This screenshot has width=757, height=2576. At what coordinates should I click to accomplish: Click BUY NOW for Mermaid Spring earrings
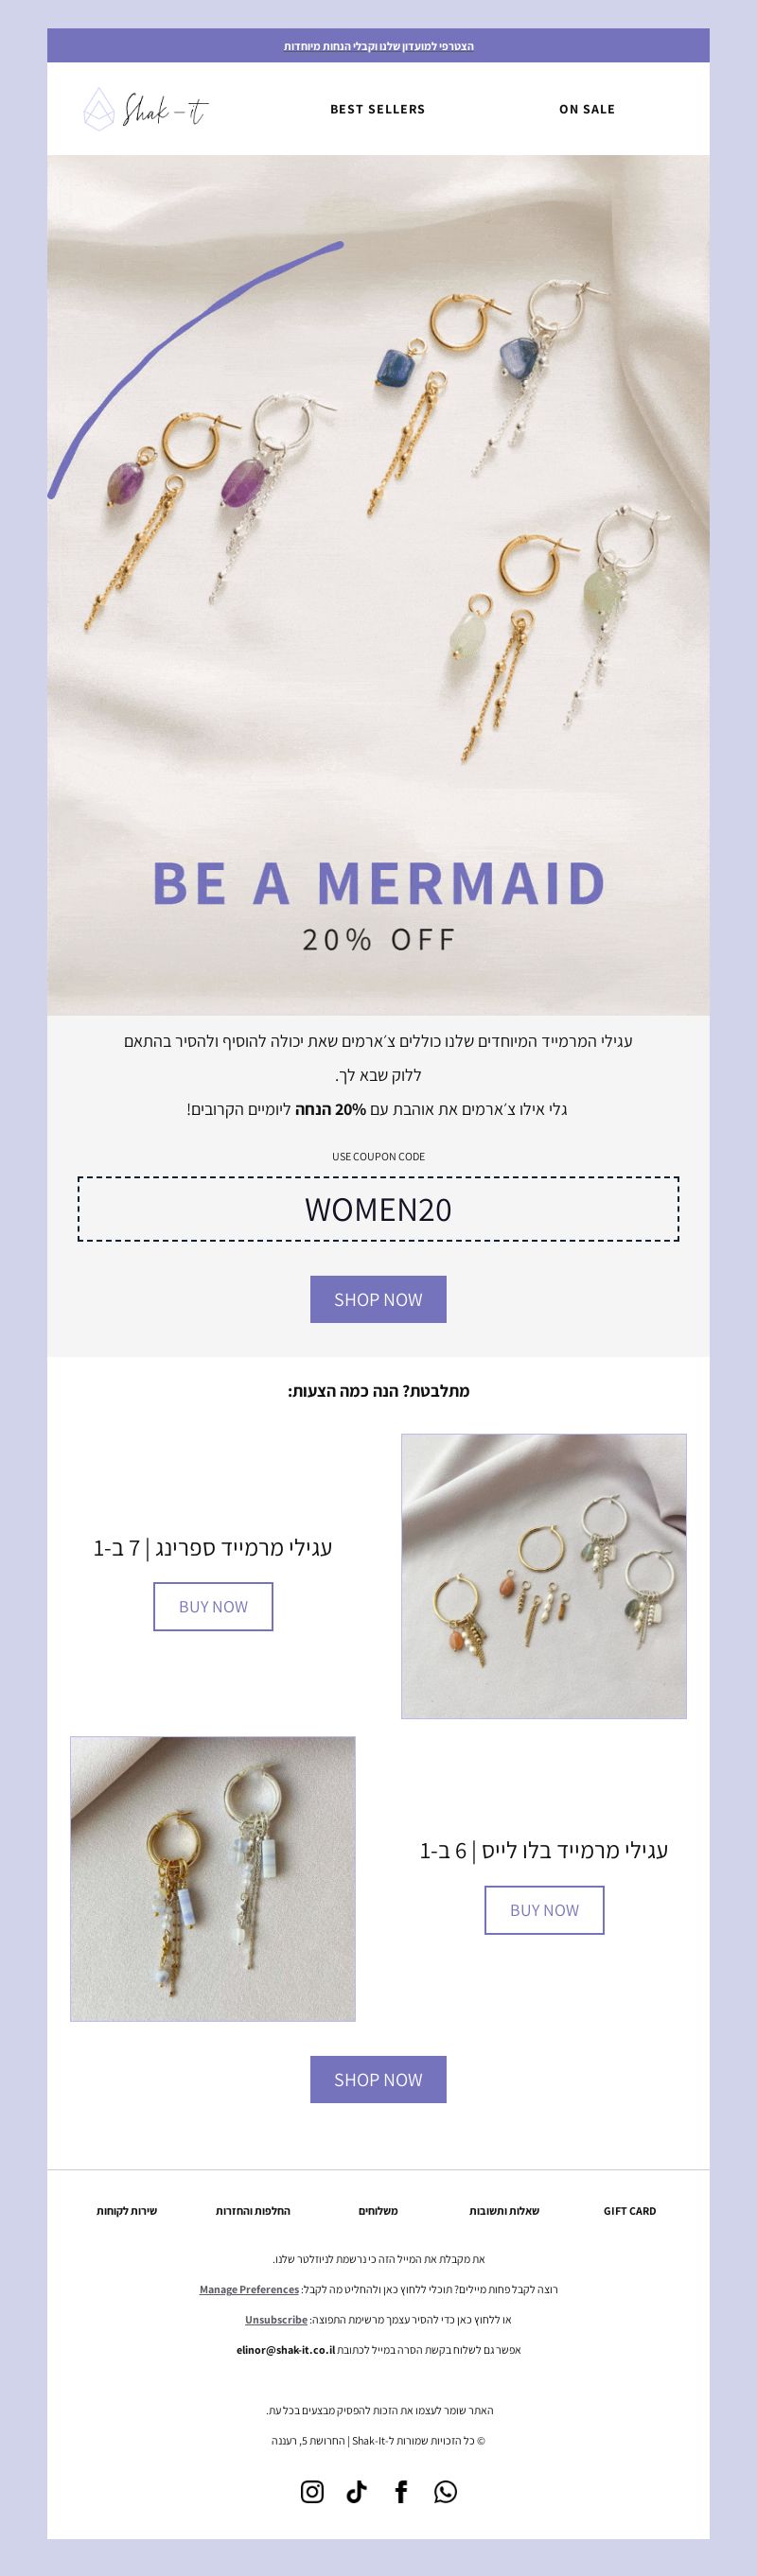tap(213, 1606)
